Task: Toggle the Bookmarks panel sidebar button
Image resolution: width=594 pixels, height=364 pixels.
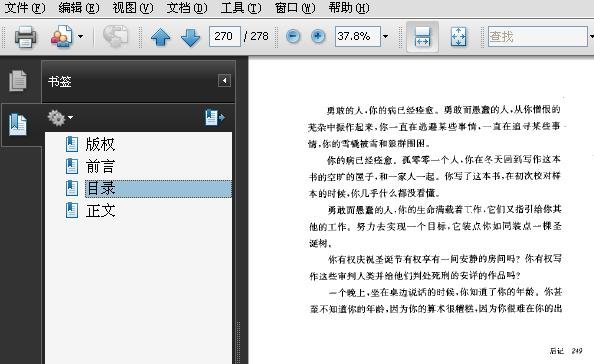Action: click(18, 124)
